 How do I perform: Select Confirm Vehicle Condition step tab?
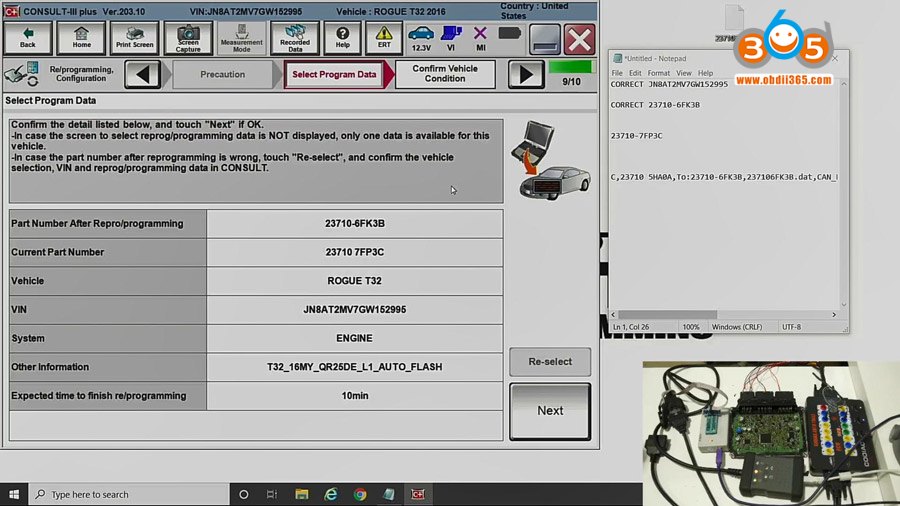click(445, 73)
